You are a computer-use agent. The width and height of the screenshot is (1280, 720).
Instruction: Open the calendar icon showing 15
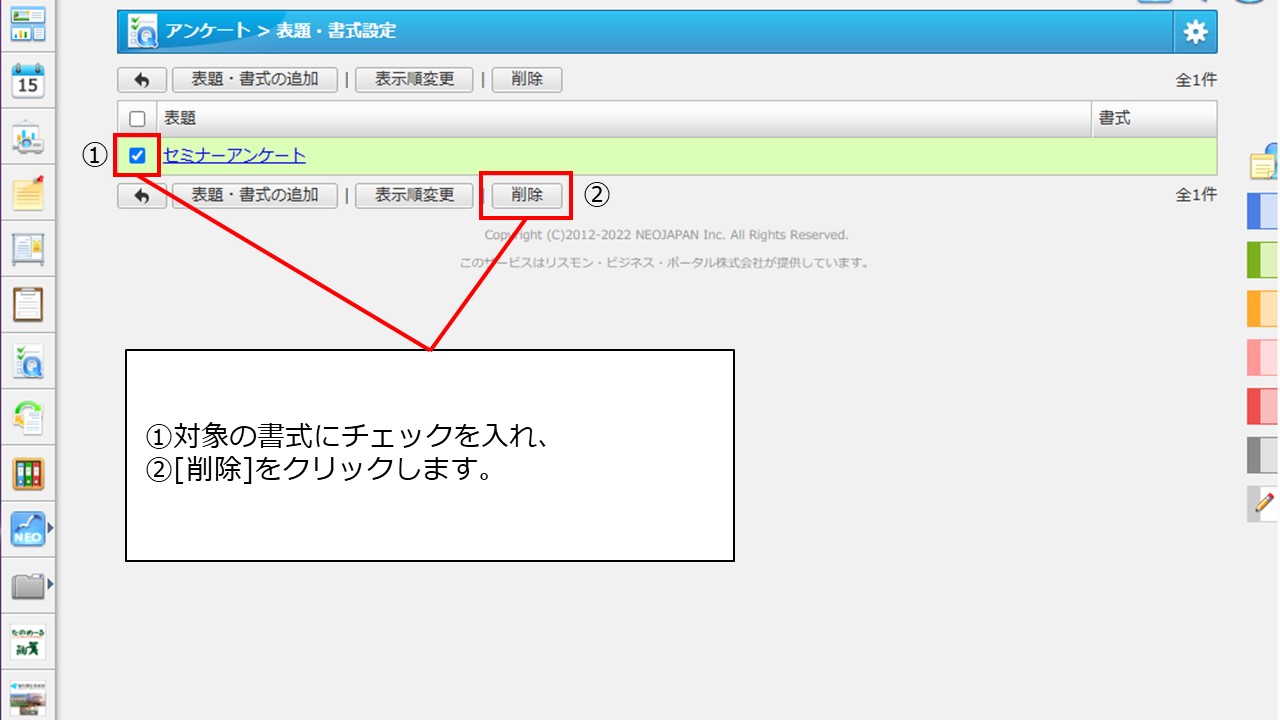(28, 82)
